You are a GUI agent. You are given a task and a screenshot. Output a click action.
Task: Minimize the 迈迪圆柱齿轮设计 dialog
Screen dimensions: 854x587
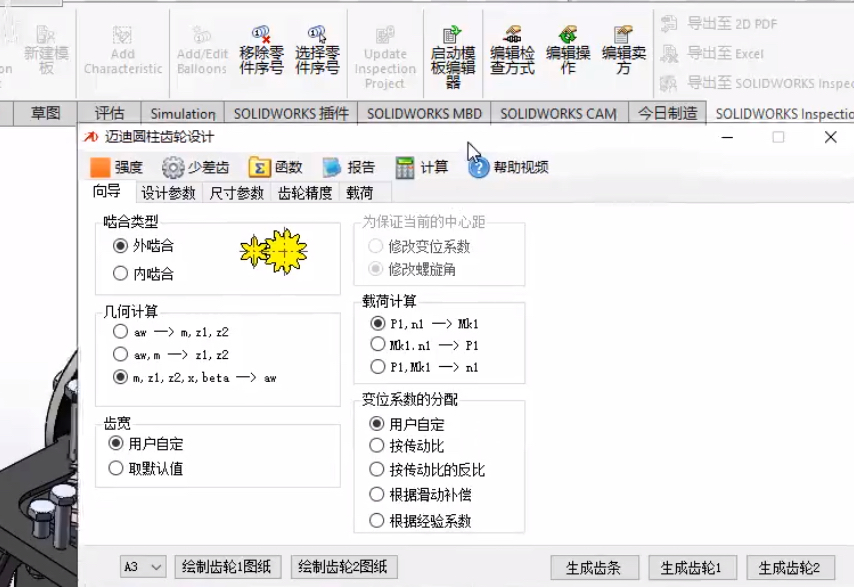pos(727,137)
